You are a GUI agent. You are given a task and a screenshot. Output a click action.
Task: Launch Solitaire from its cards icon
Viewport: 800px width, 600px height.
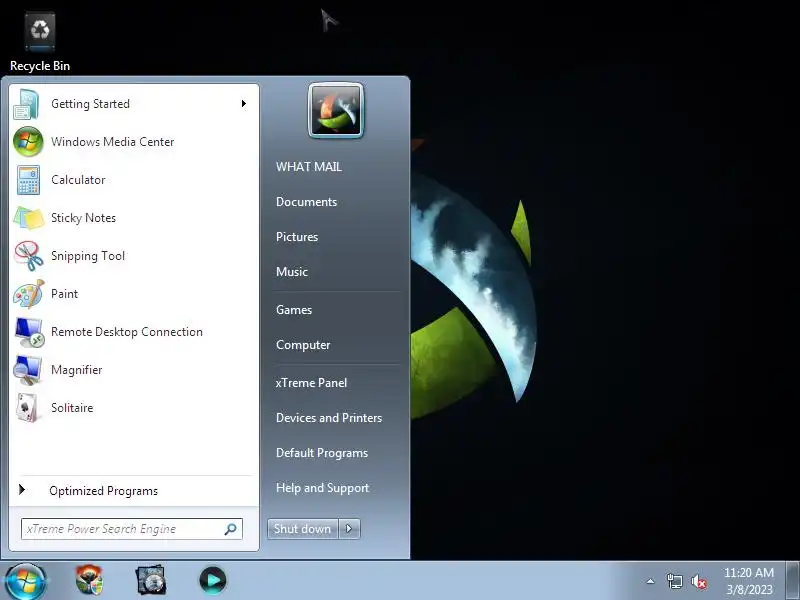tap(28, 408)
